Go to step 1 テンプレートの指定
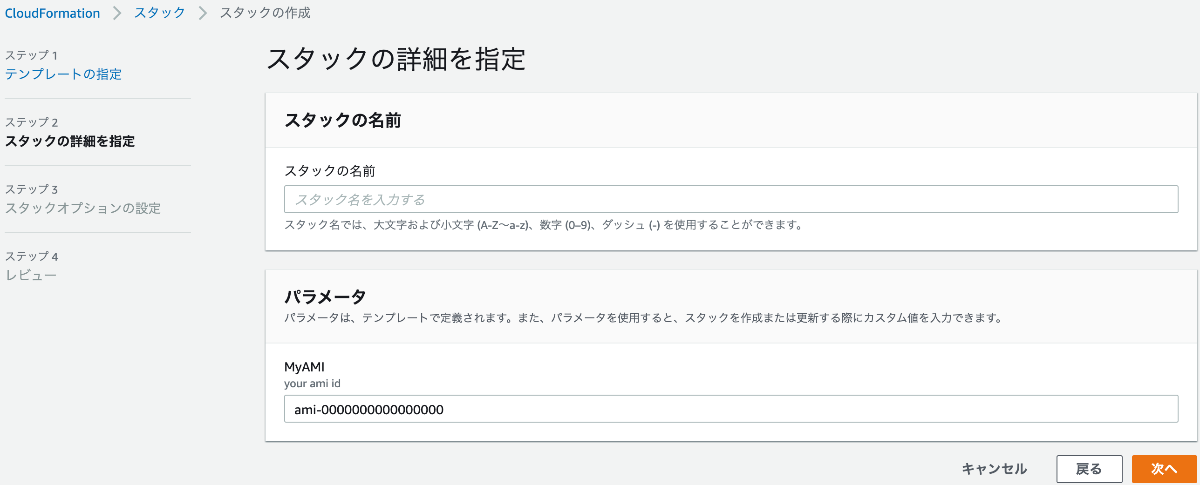The image size is (1200, 485). tap(63, 74)
